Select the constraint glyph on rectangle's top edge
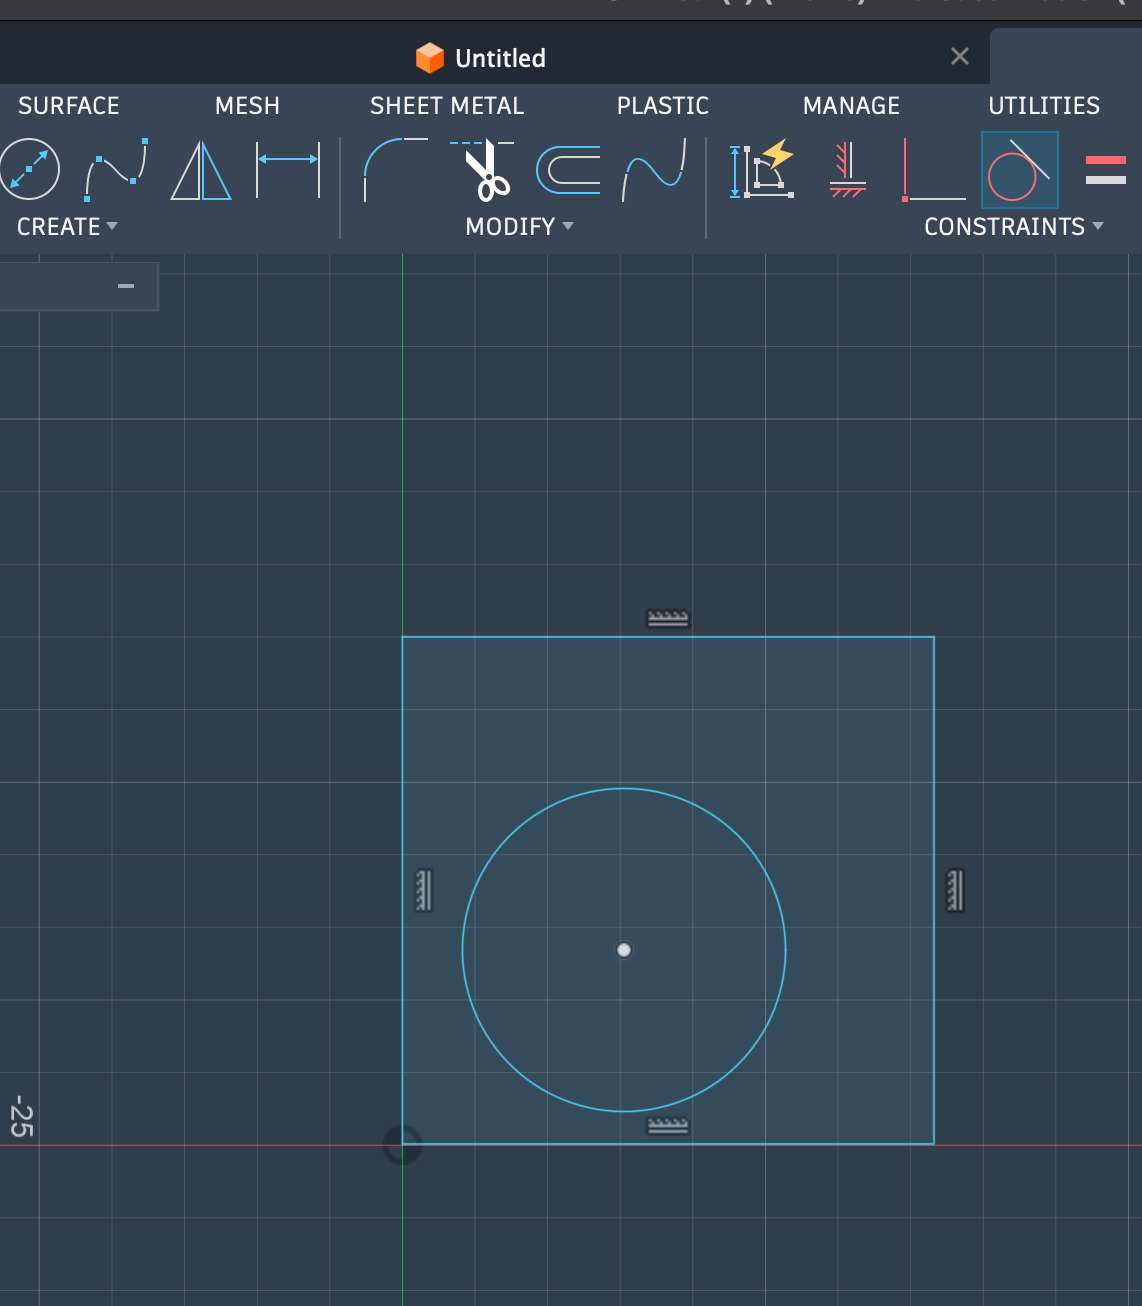1142x1306 pixels. click(x=668, y=618)
